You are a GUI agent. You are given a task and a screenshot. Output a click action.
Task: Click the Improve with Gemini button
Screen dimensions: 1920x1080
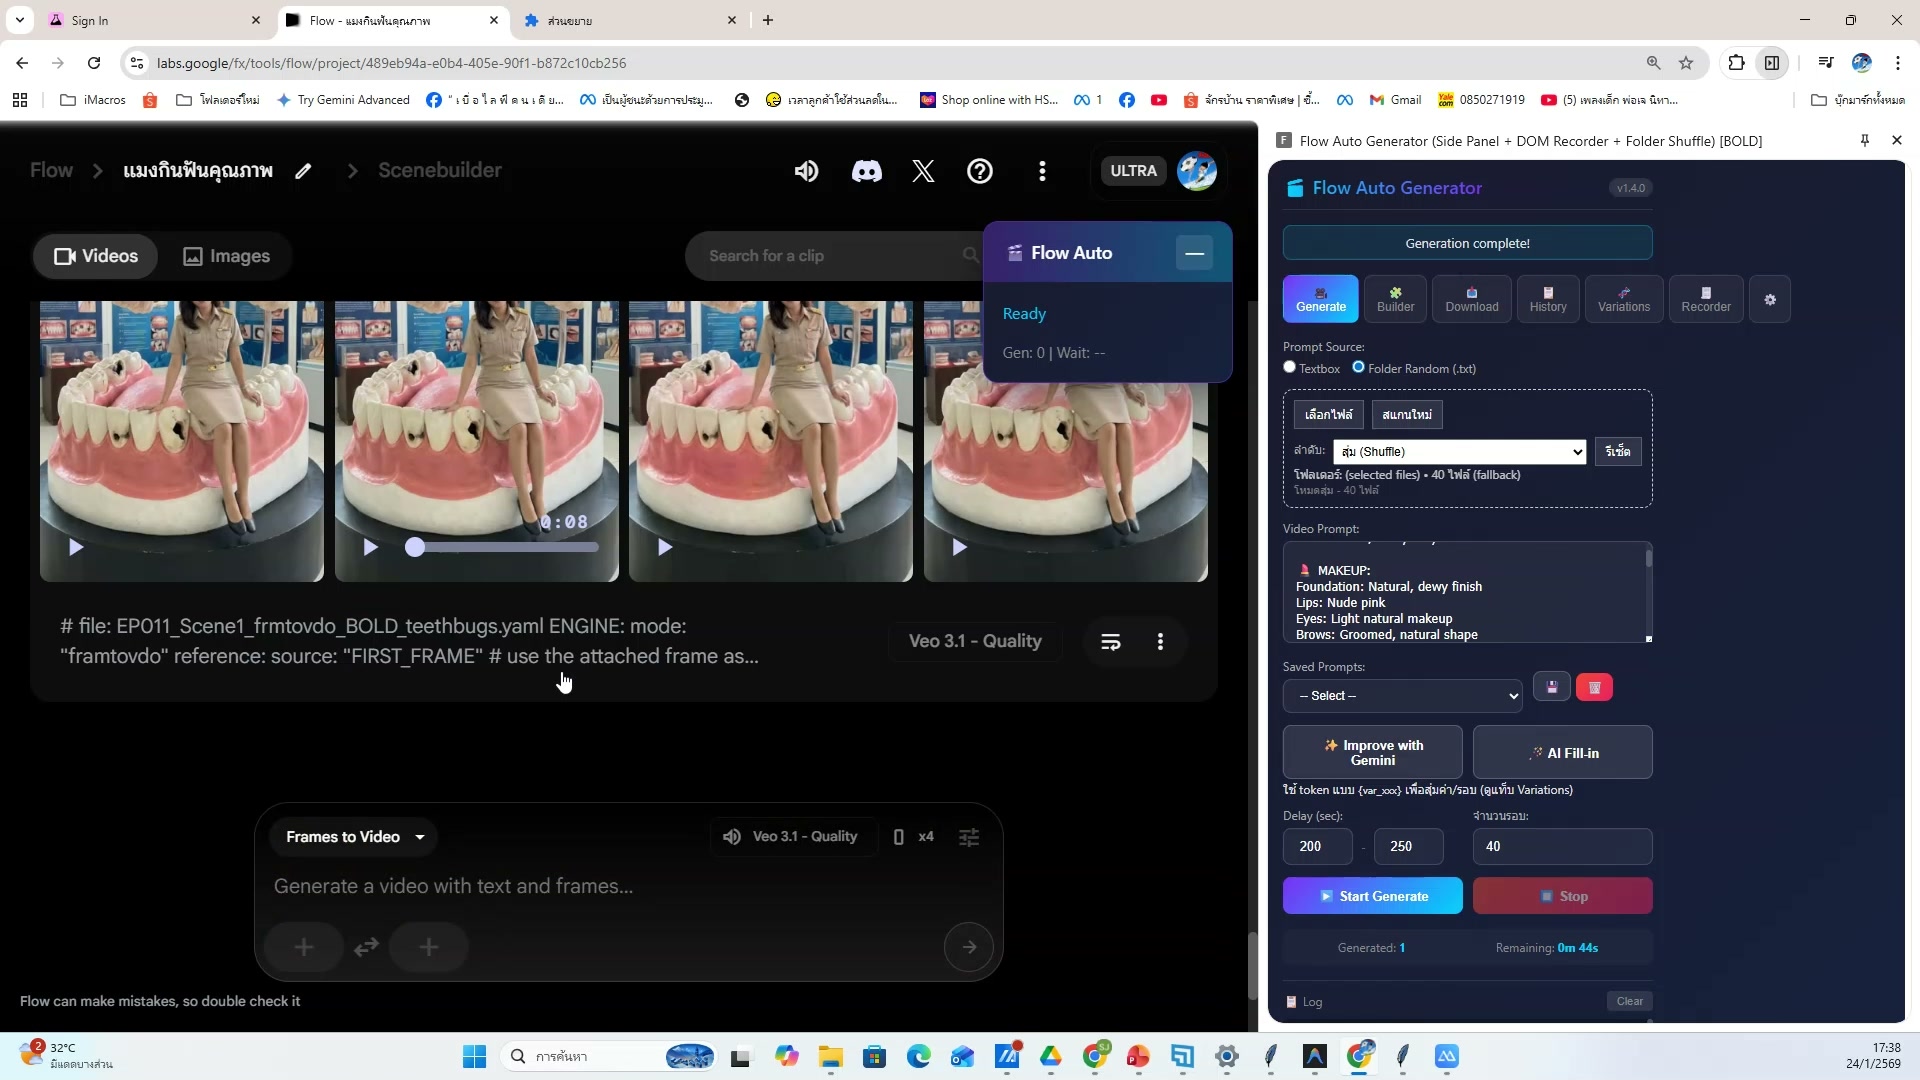point(1372,752)
